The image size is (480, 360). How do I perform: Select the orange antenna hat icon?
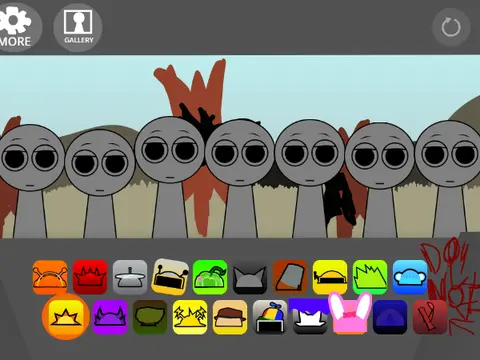click(x=50, y=277)
